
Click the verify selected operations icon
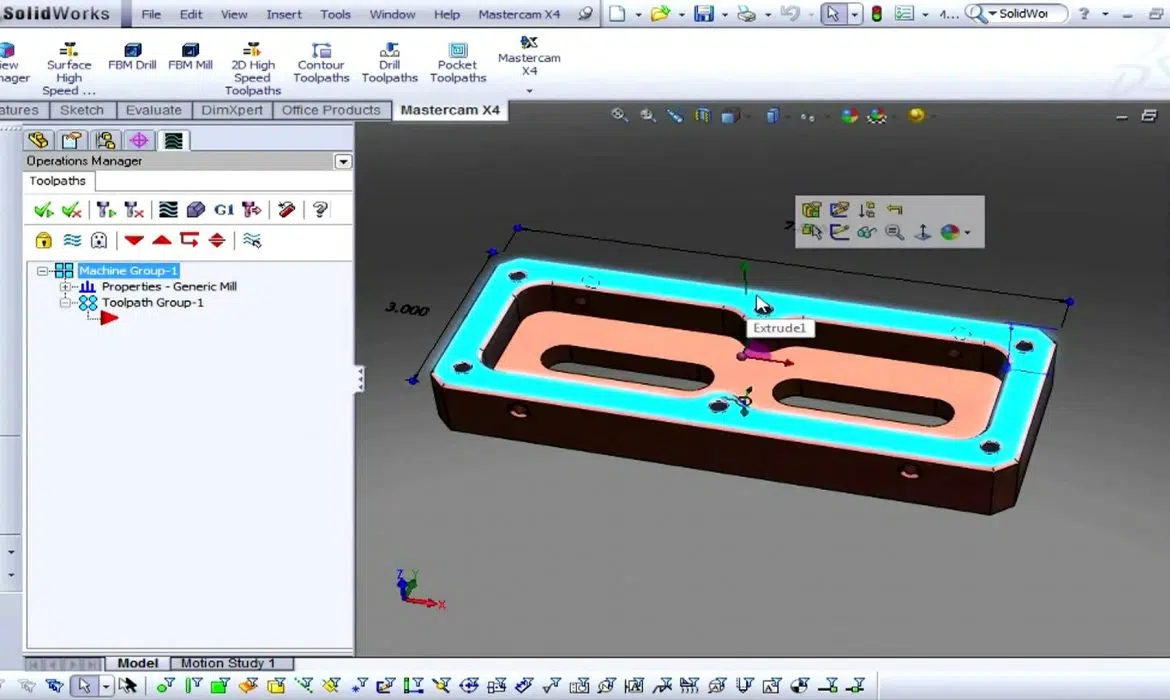coord(195,210)
